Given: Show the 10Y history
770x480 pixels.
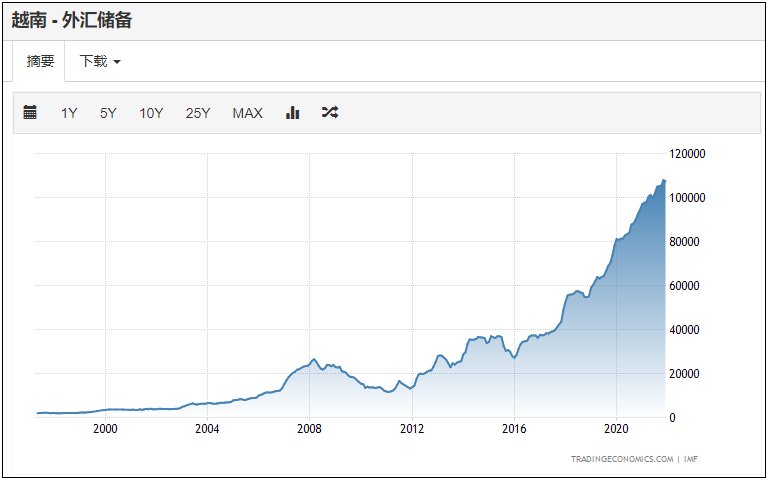Looking at the screenshot, I should click(x=151, y=113).
